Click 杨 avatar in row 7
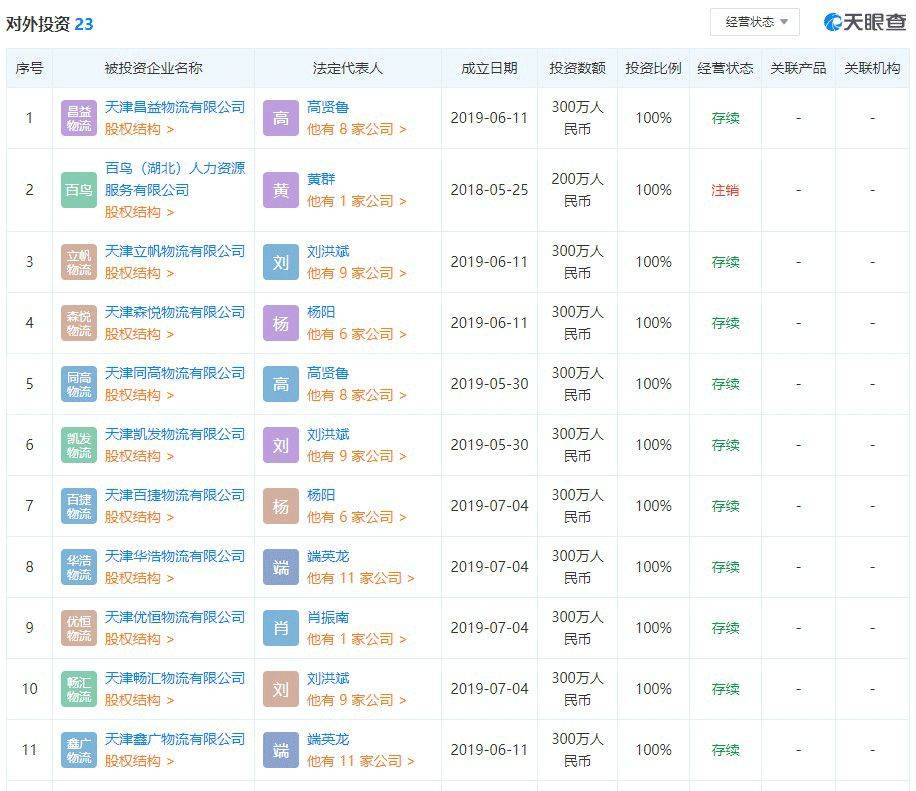Screen dimensions: 916x791 (x=281, y=506)
